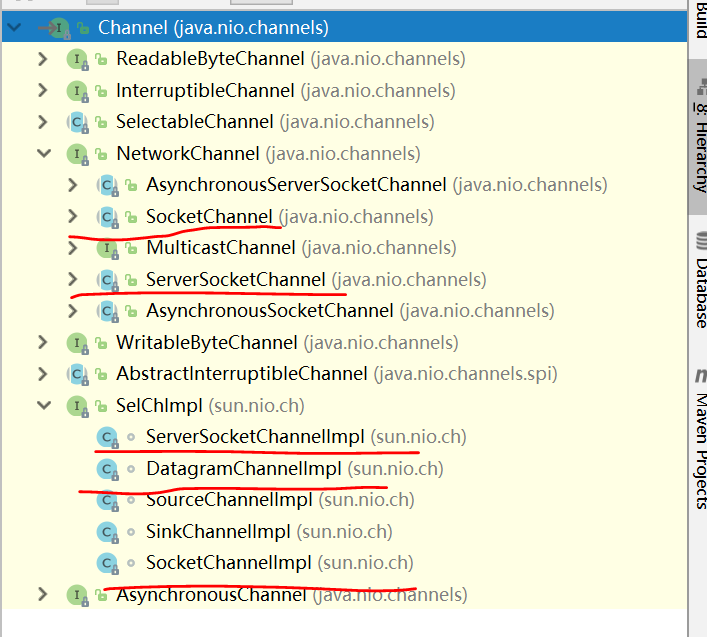This screenshot has height=637, width=707.
Task: Expand the MulticastChannel node
Action: [72, 248]
